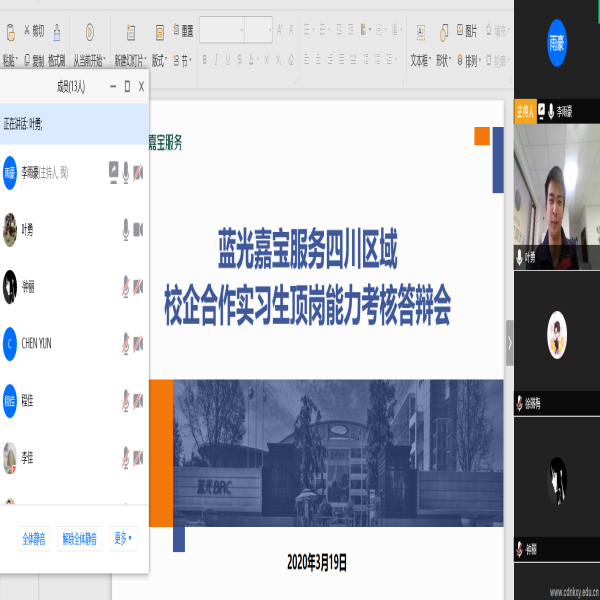Open the Layout (版式) dropdown label
600x600 pixels.
(159, 60)
